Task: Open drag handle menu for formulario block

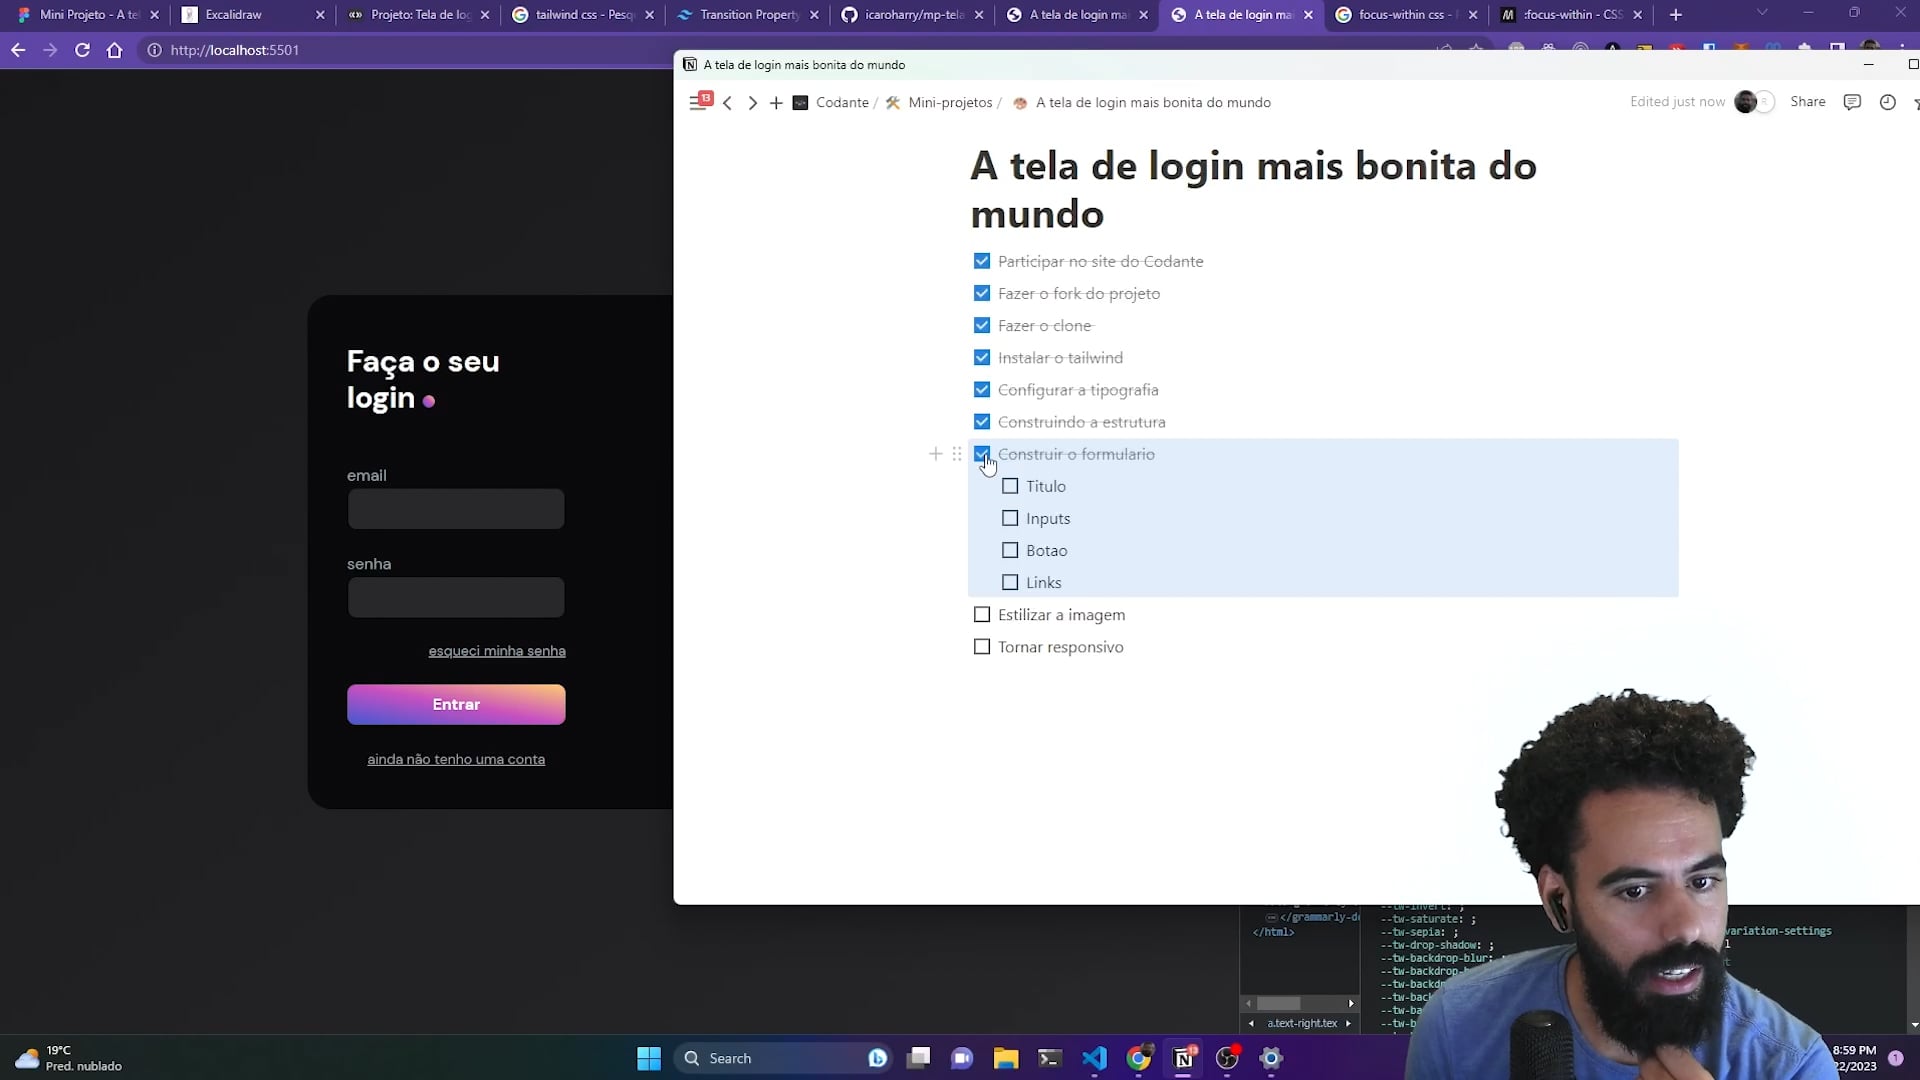Action: pyautogui.click(x=957, y=454)
